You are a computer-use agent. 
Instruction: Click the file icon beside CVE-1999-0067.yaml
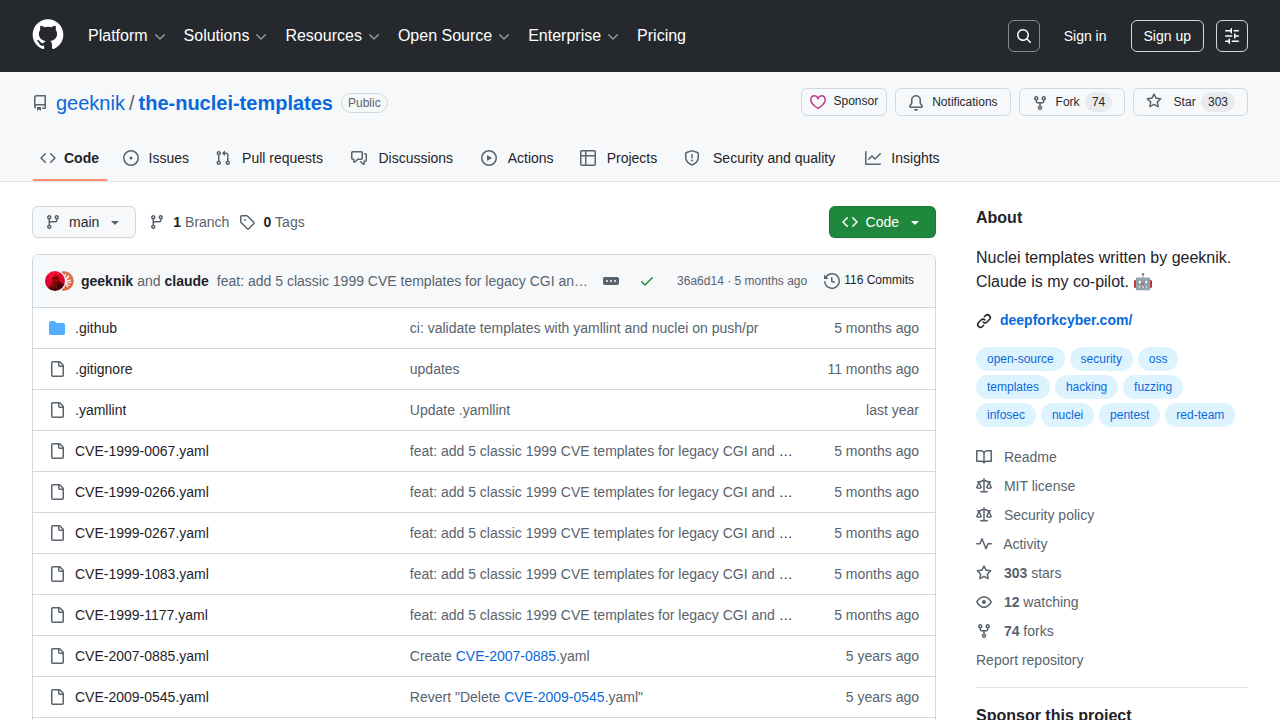point(57,451)
